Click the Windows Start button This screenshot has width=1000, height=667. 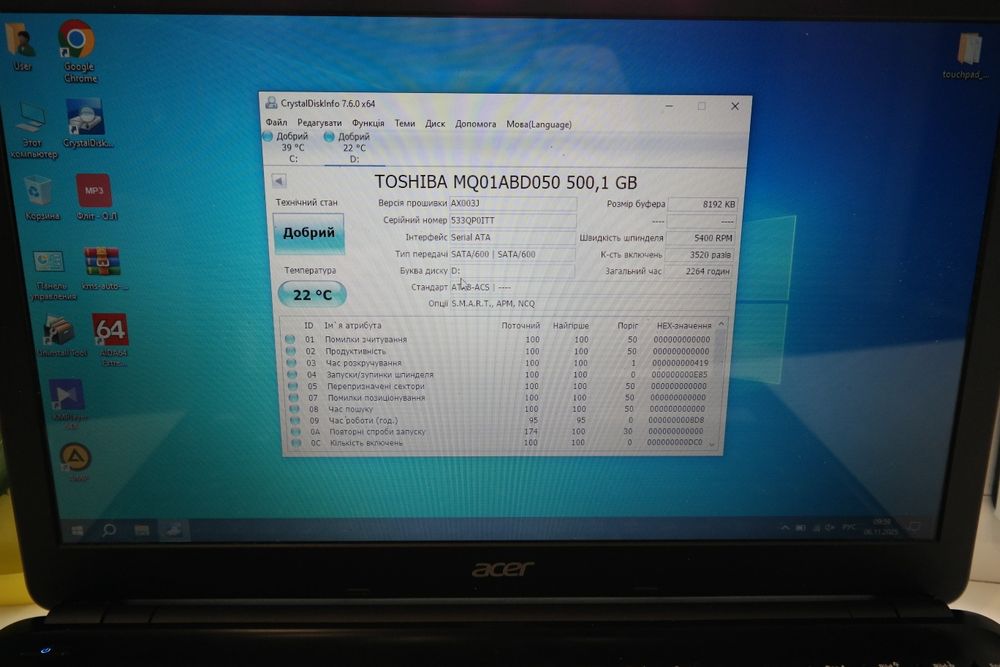tap(77, 530)
